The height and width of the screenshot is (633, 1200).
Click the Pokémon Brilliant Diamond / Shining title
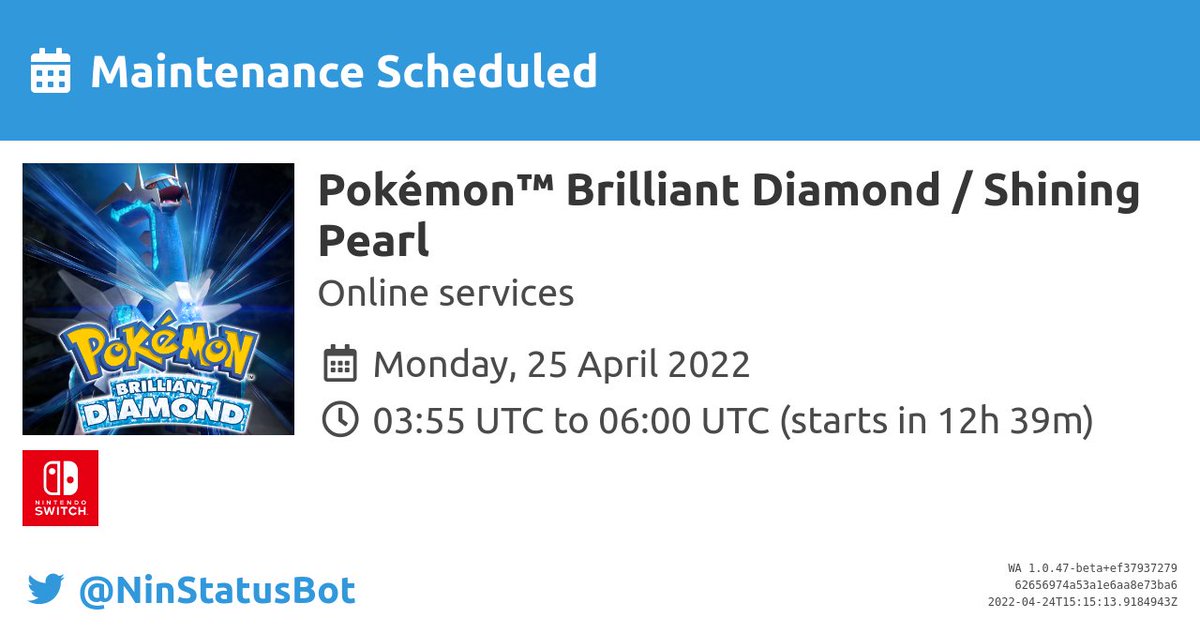(x=728, y=190)
